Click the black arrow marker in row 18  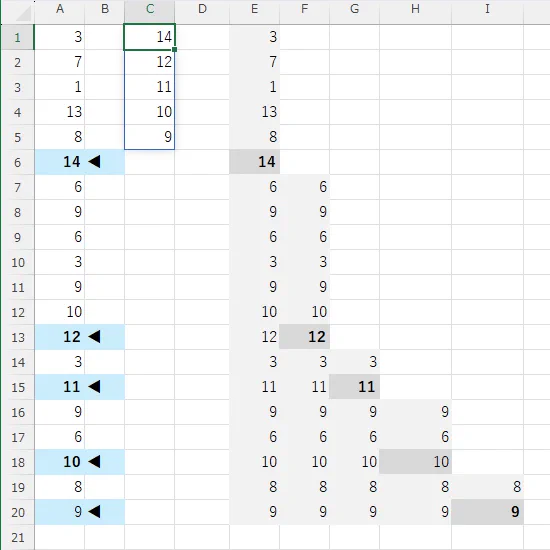click(94, 462)
